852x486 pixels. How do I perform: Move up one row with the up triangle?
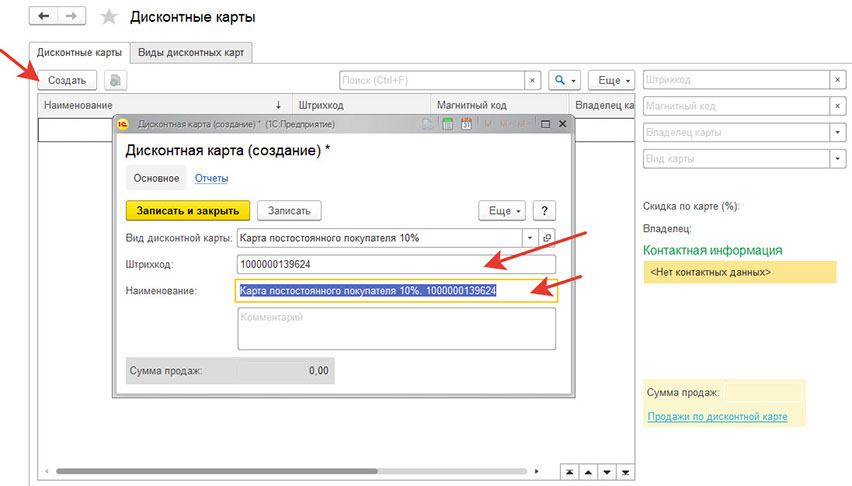(588, 472)
